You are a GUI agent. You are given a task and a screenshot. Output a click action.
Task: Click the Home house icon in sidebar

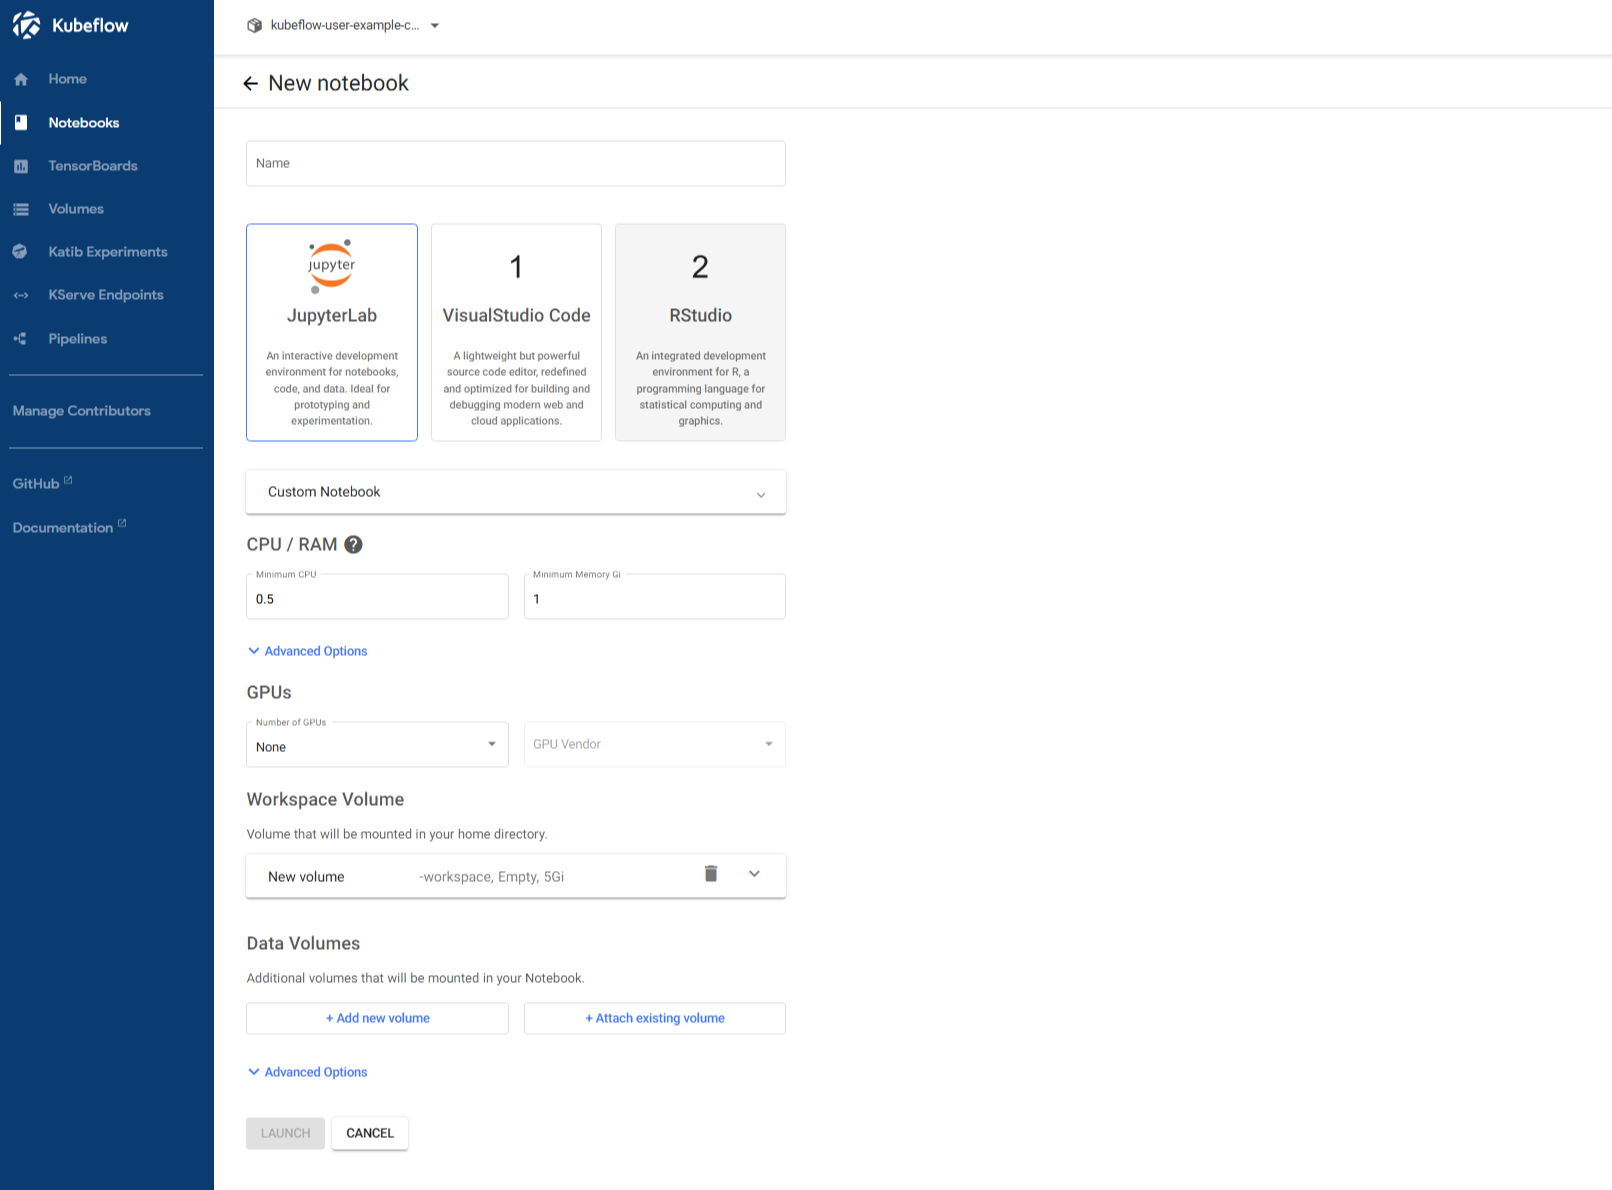click(21, 79)
